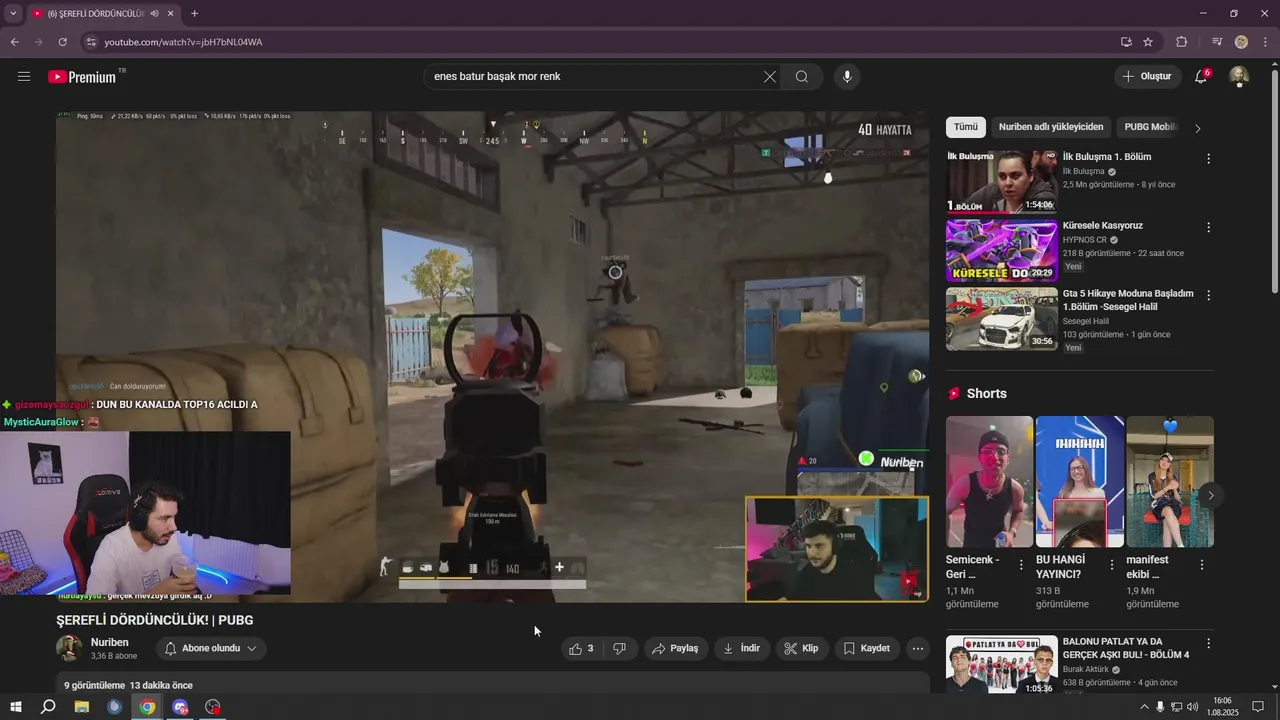Open the account avatar menu
This screenshot has width=1280, height=720.
1239,76
